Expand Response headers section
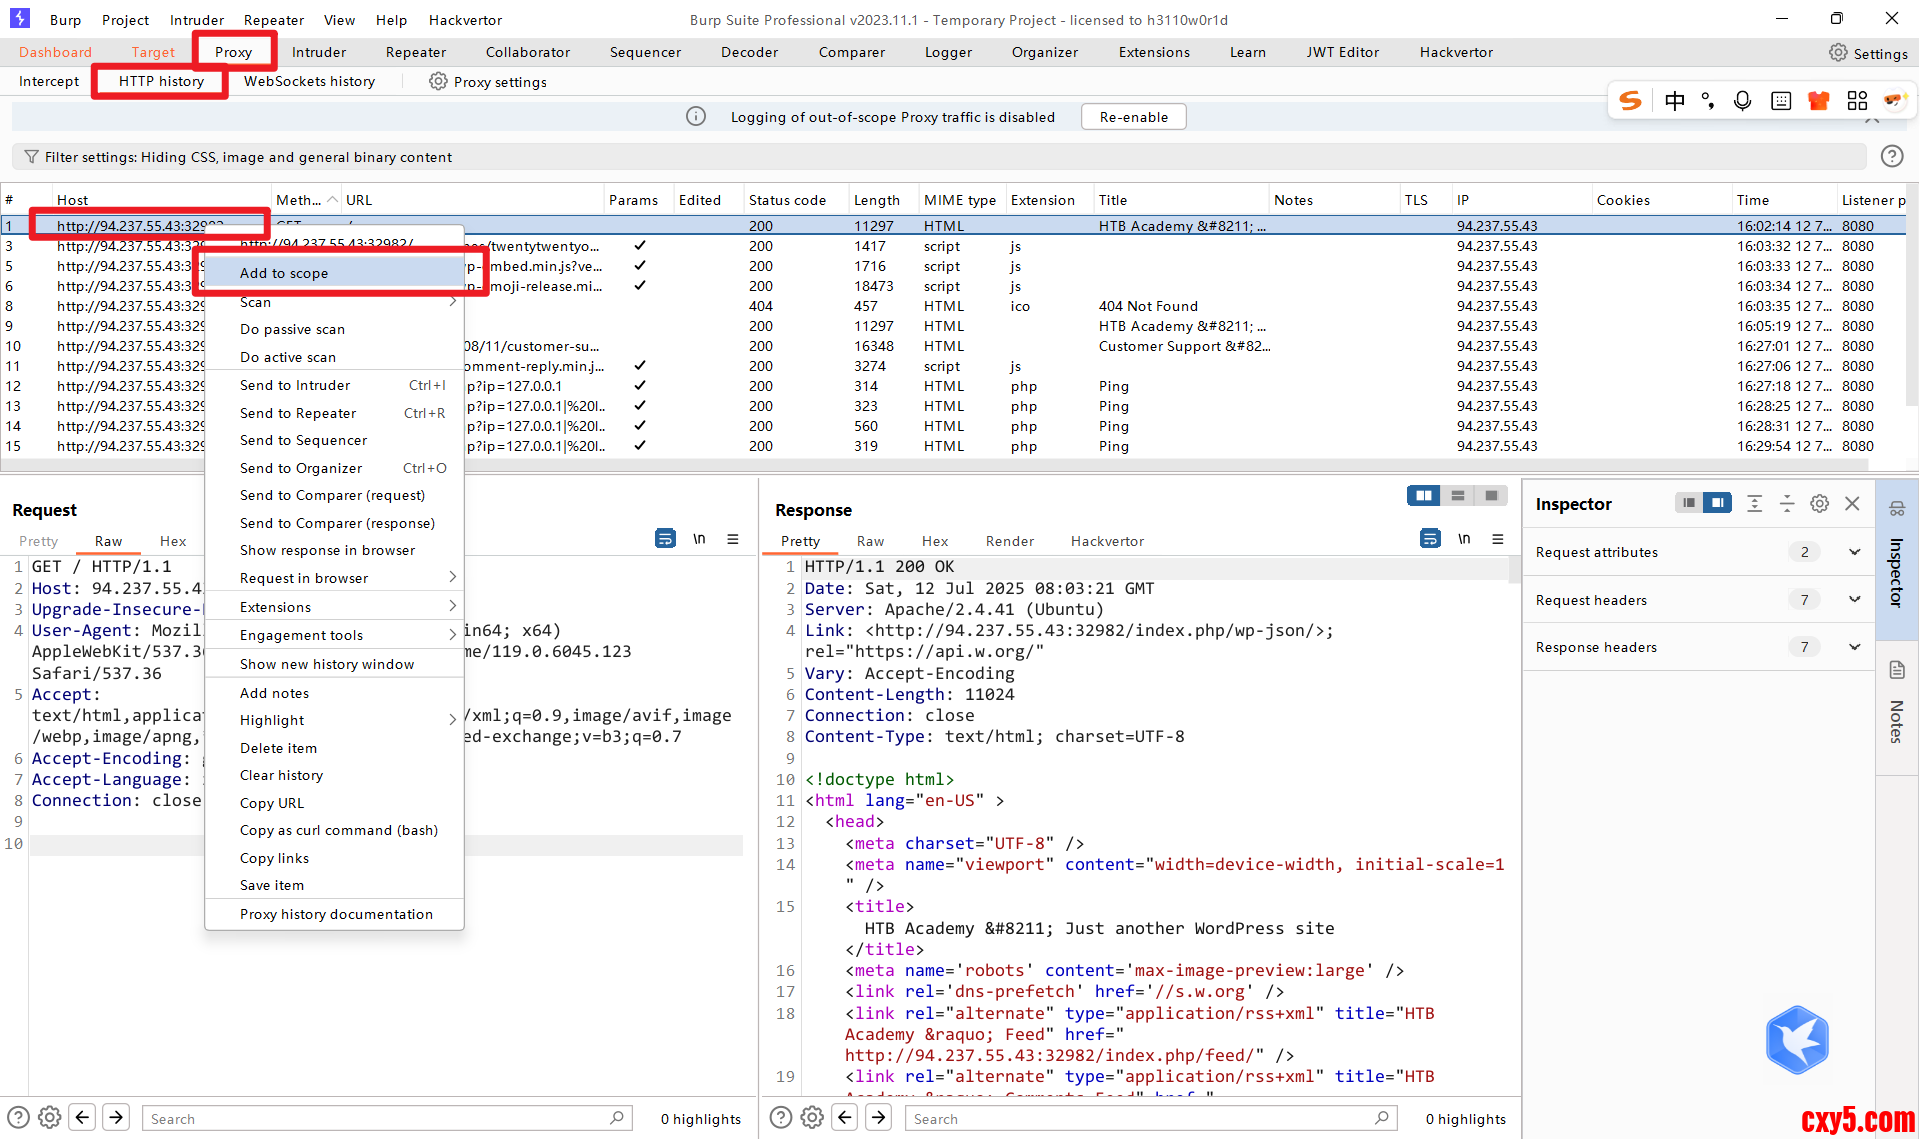Viewport: 1920px width, 1140px height. click(x=1854, y=647)
